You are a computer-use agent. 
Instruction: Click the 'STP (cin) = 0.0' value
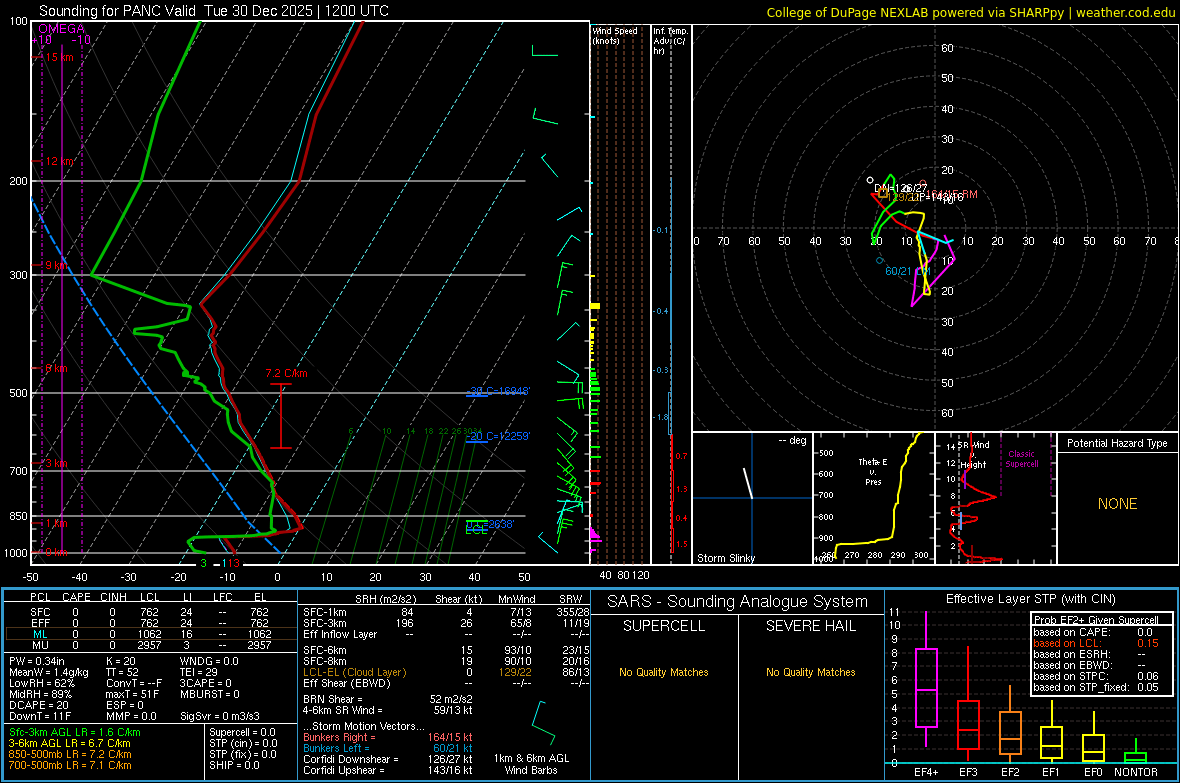click(243, 743)
